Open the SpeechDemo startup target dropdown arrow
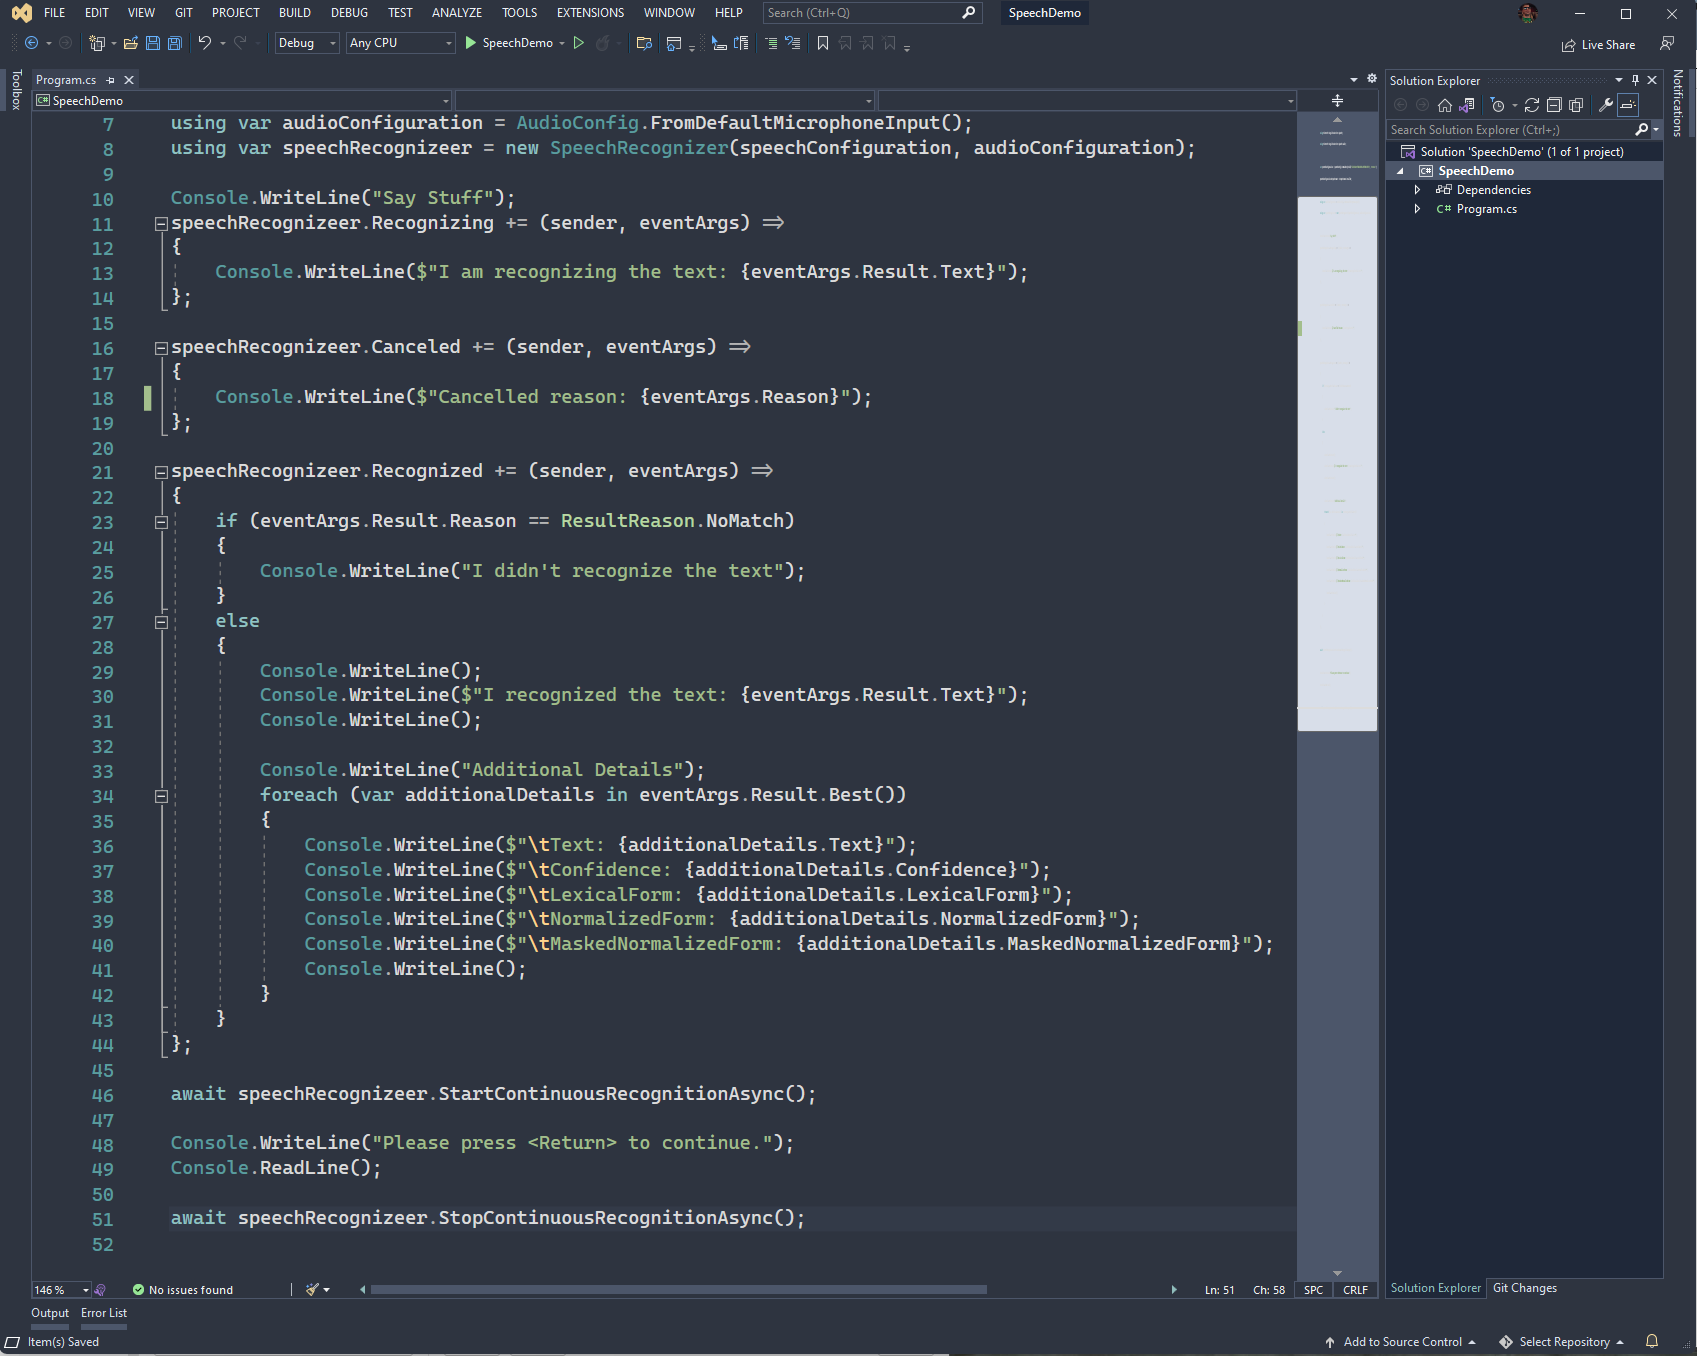 (562, 43)
